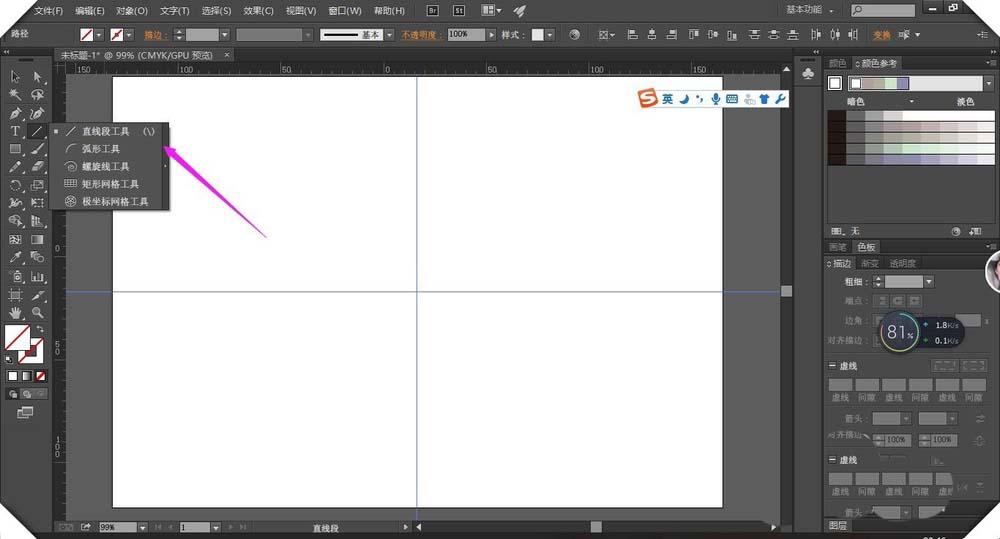Set color mode to None
1000x539 pixels.
(41, 376)
